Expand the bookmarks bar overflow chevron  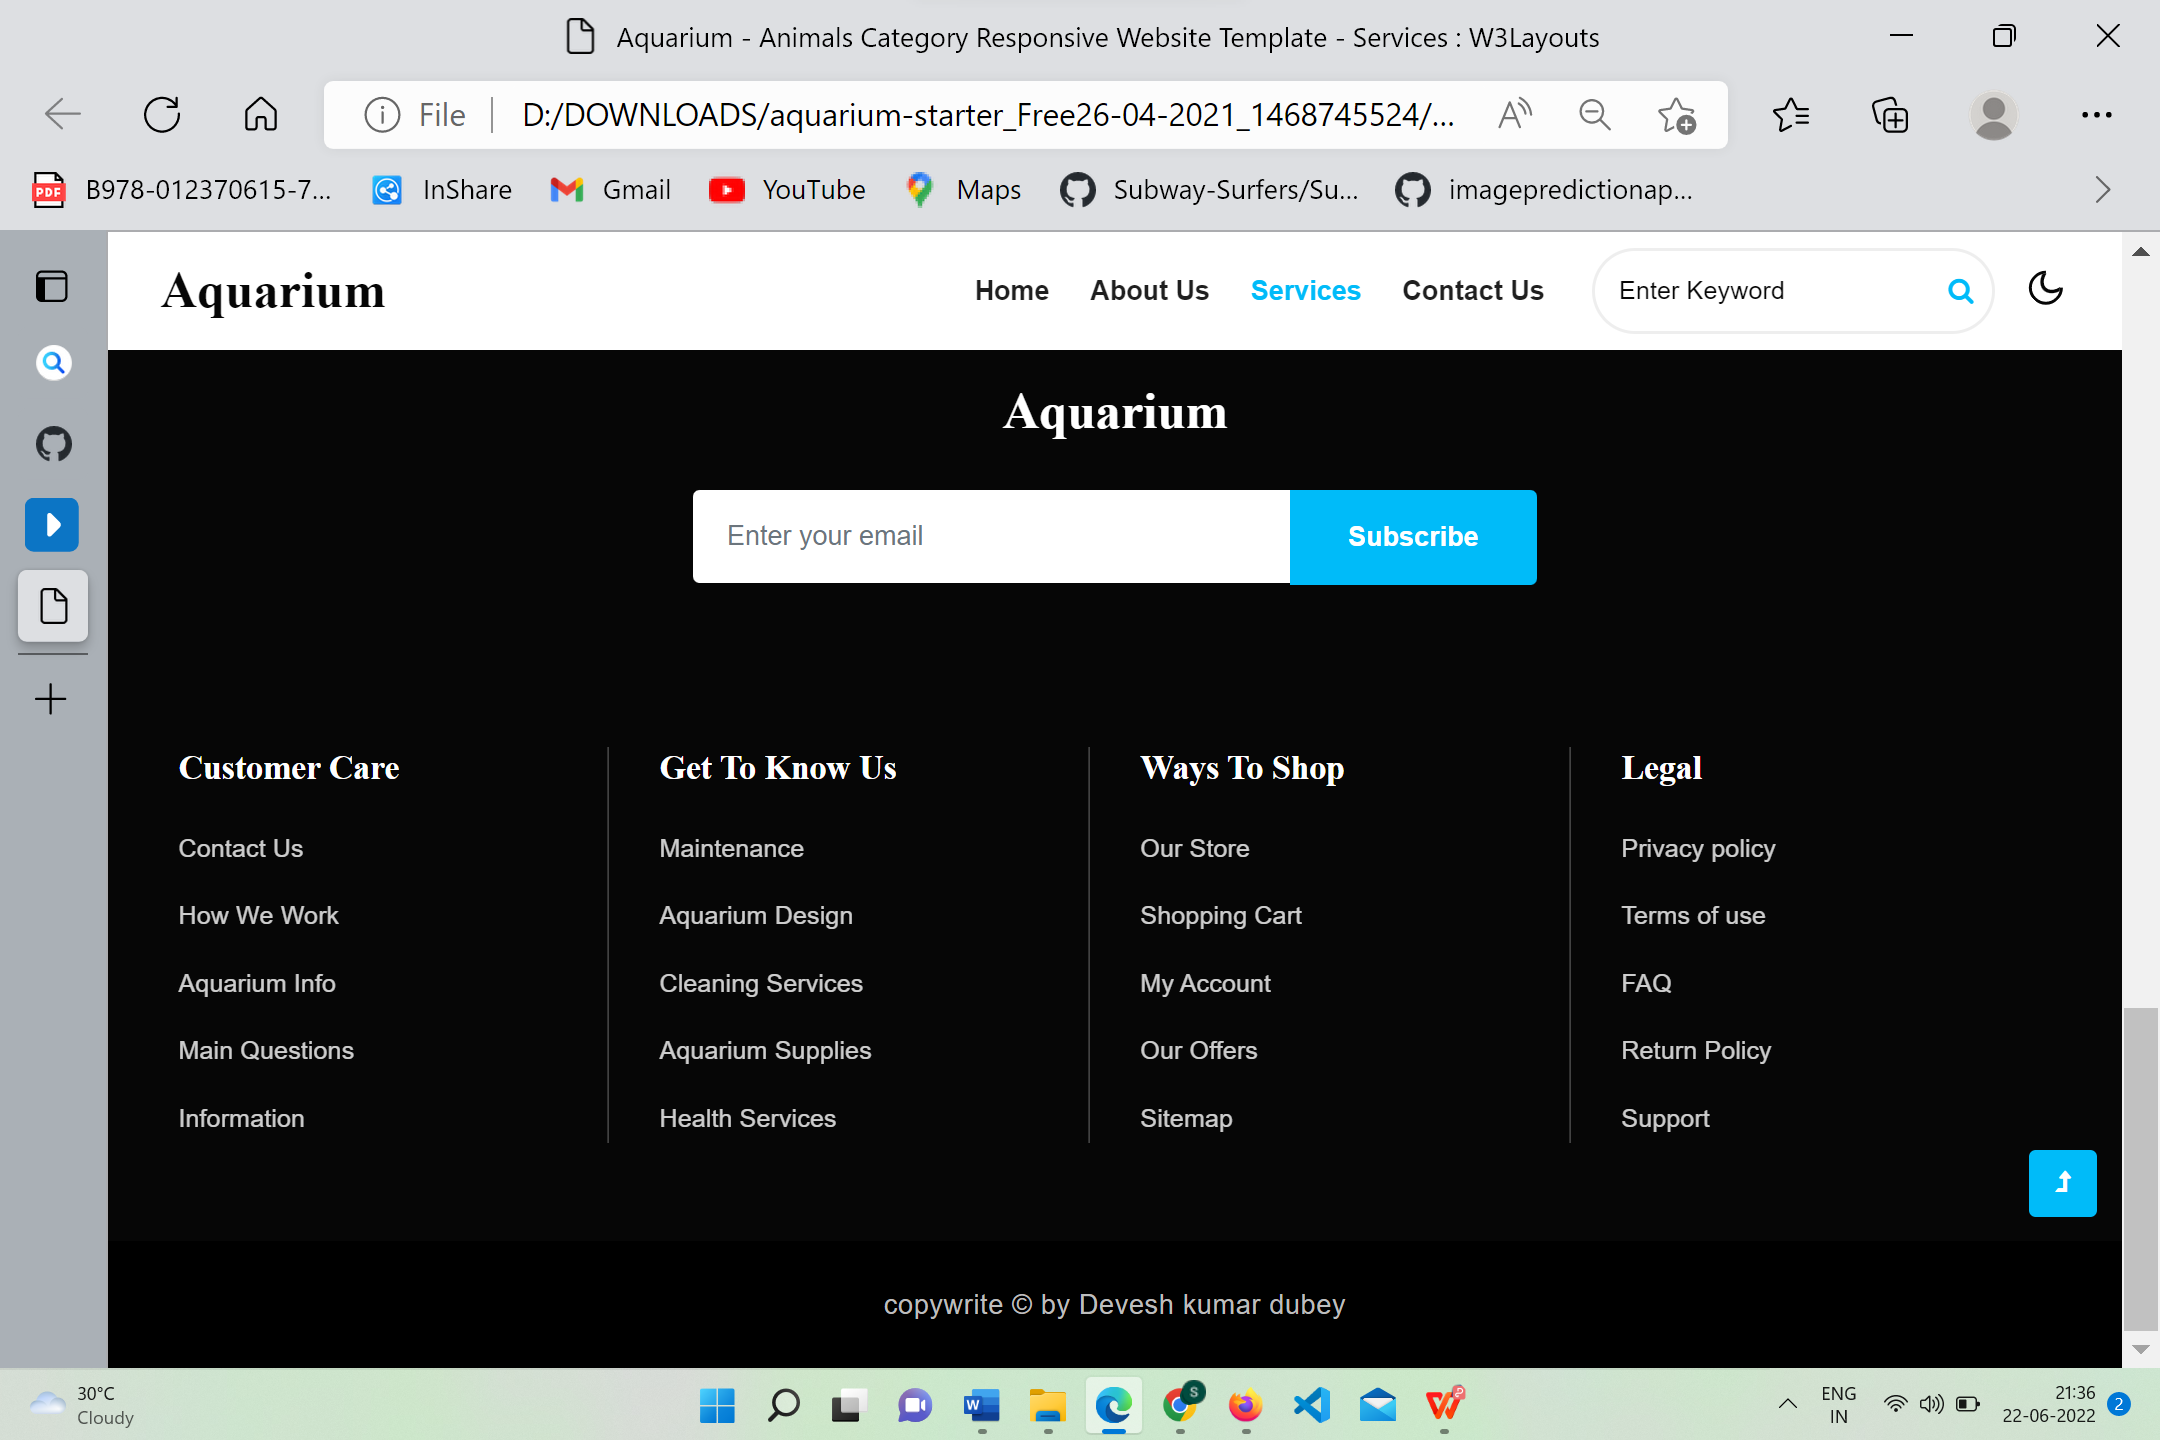point(2102,190)
